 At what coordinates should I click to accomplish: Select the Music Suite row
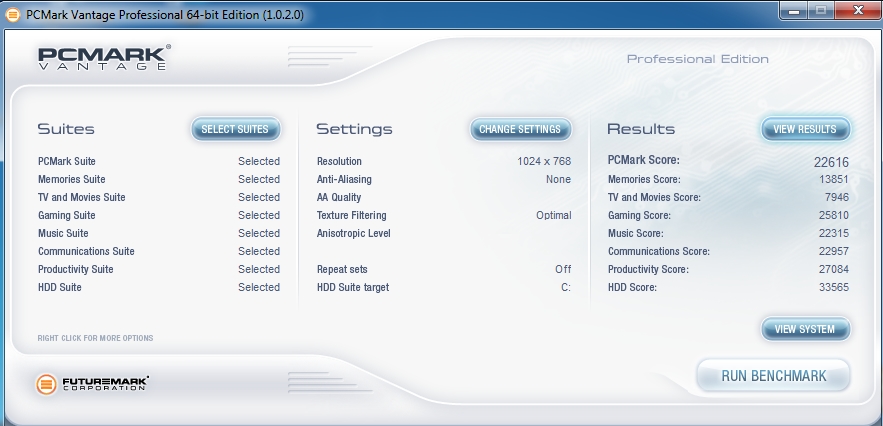pyautogui.click(x=159, y=233)
